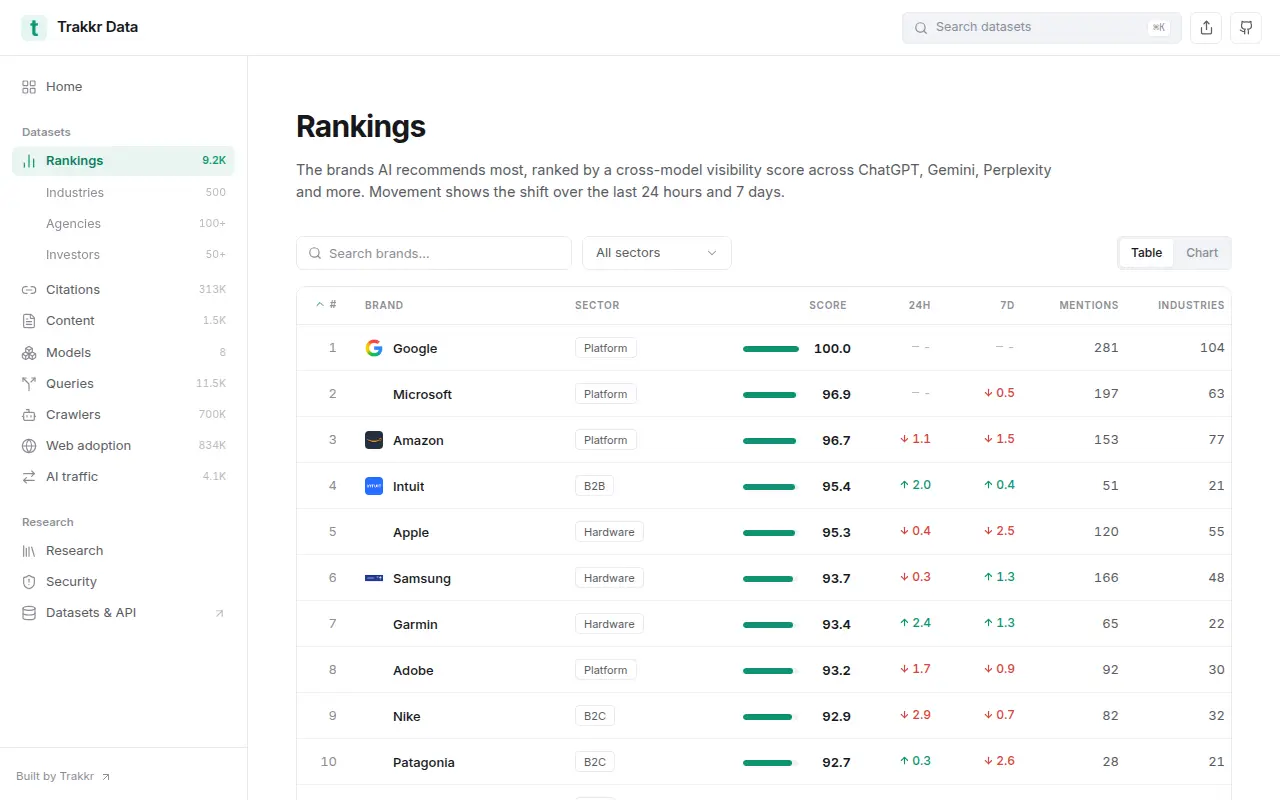
Task: Go to Home in the sidebar
Action: pos(123,87)
